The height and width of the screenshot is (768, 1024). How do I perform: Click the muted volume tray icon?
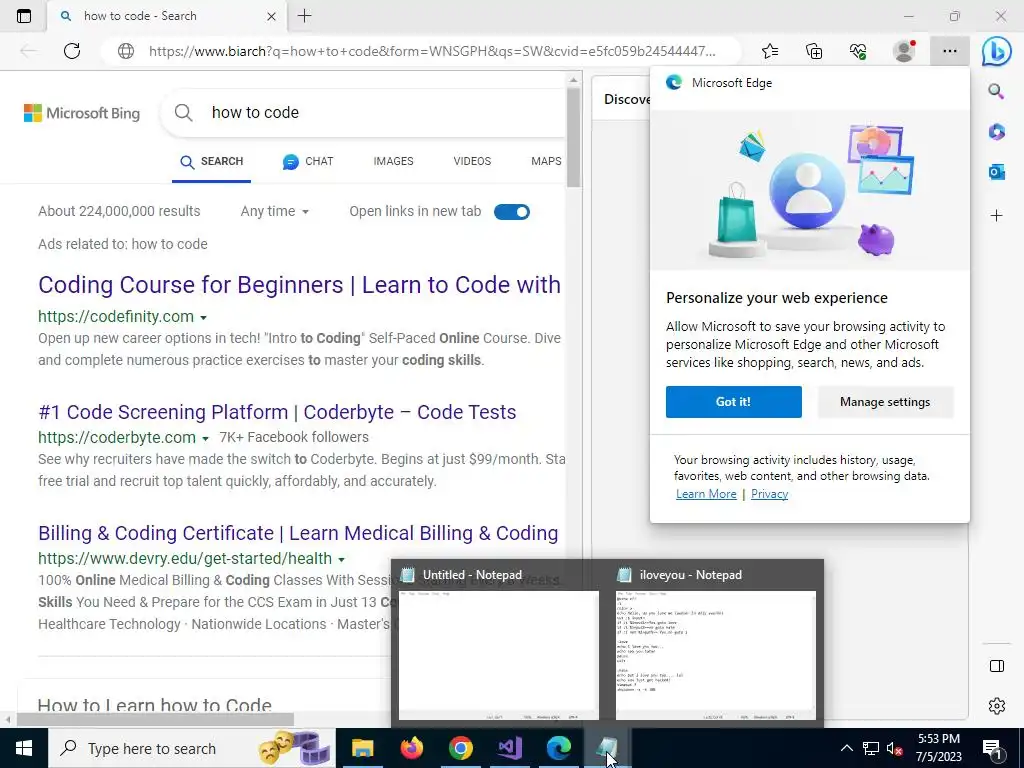(895, 748)
